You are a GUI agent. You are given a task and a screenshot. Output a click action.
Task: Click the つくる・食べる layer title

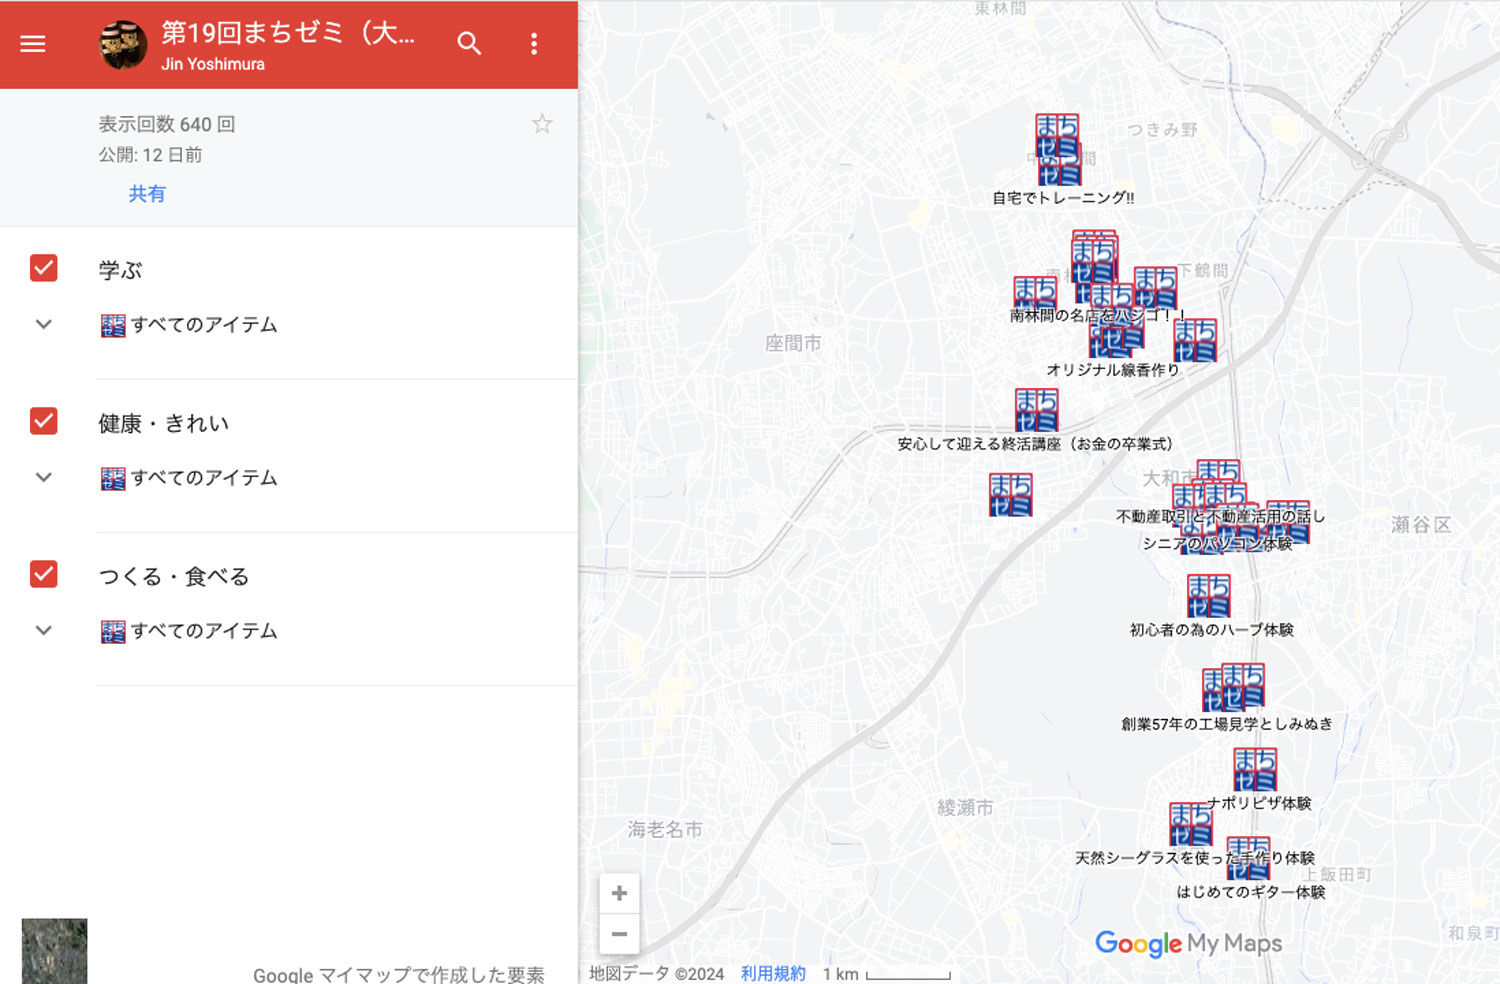click(x=174, y=576)
